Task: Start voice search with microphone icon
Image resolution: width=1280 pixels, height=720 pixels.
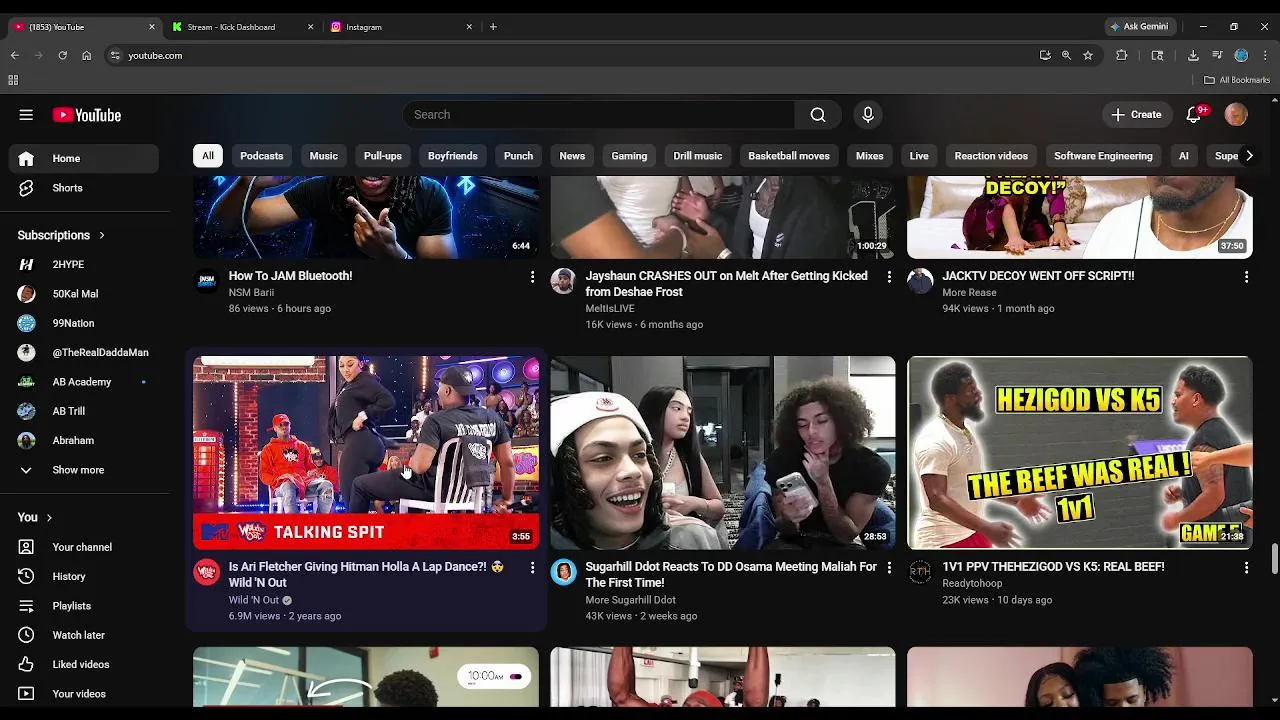Action: pyautogui.click(x=868, y=115)
